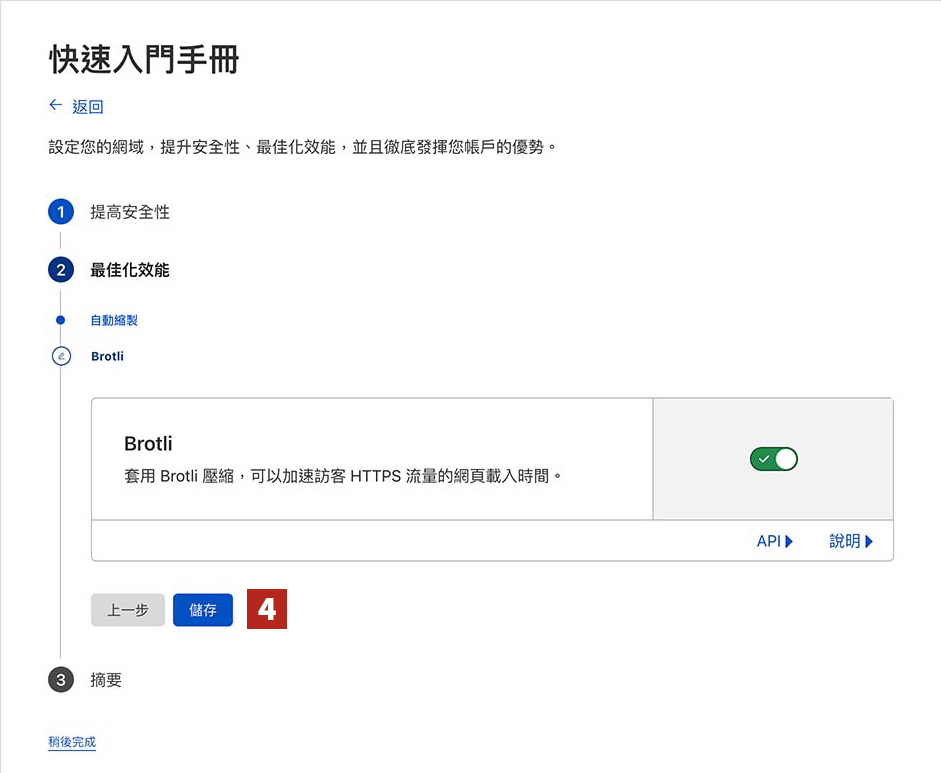Image resolution: width=941 pixels, height=773 pixels.
Task: Click the step 1 circle icon
Action: (x=61, y=212)
